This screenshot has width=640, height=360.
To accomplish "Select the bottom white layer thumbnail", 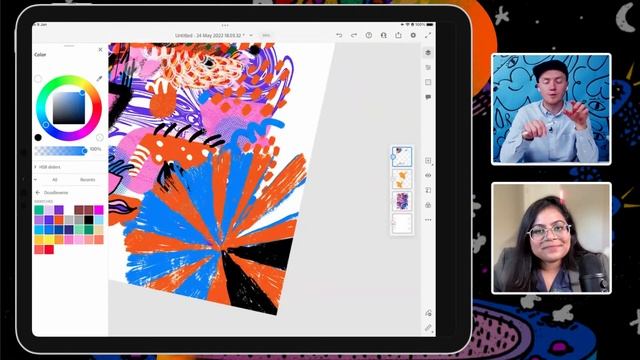I will [402, 224].
